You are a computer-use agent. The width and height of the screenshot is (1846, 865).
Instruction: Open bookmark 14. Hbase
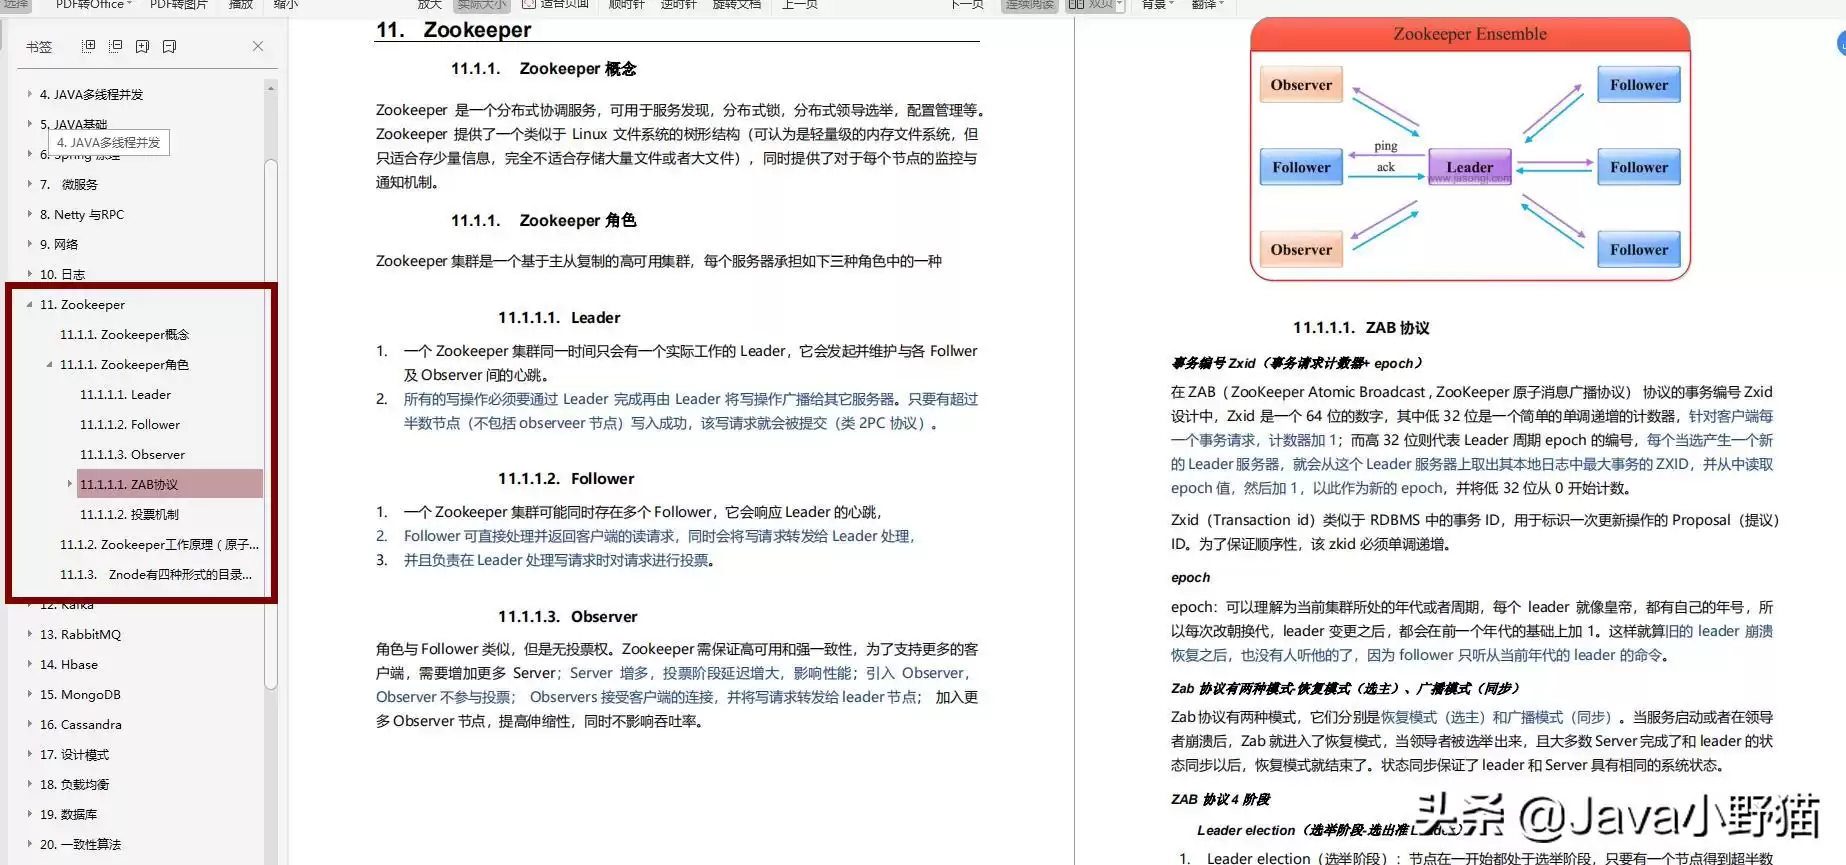point(69,664)
